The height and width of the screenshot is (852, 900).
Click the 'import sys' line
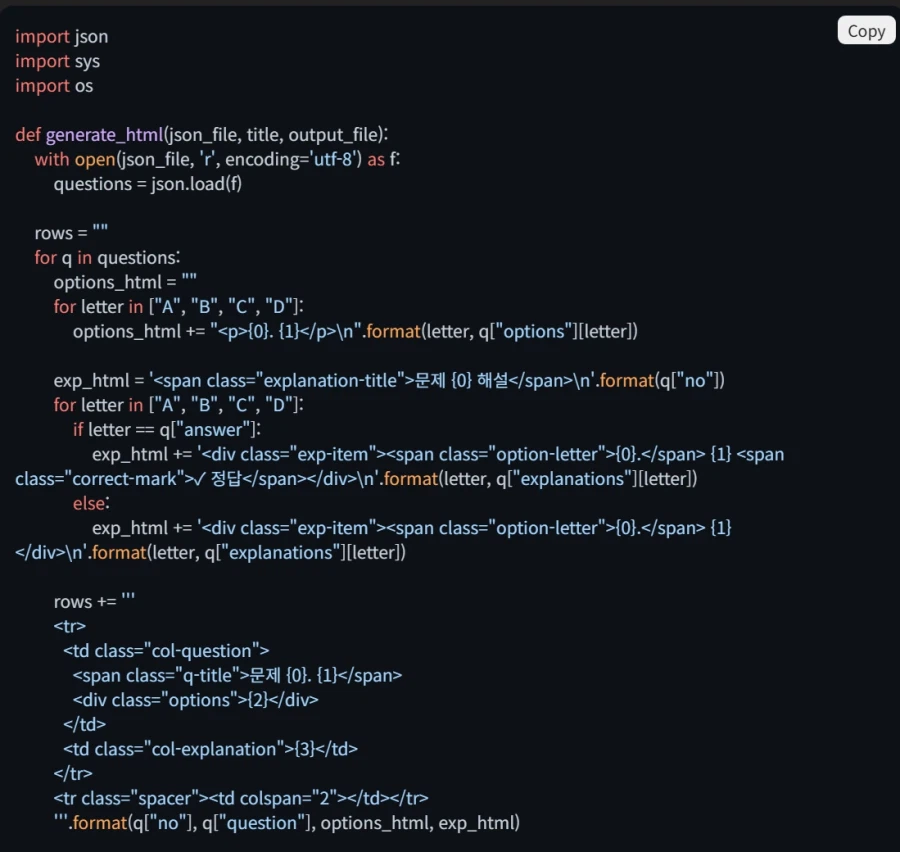[57, 61]
